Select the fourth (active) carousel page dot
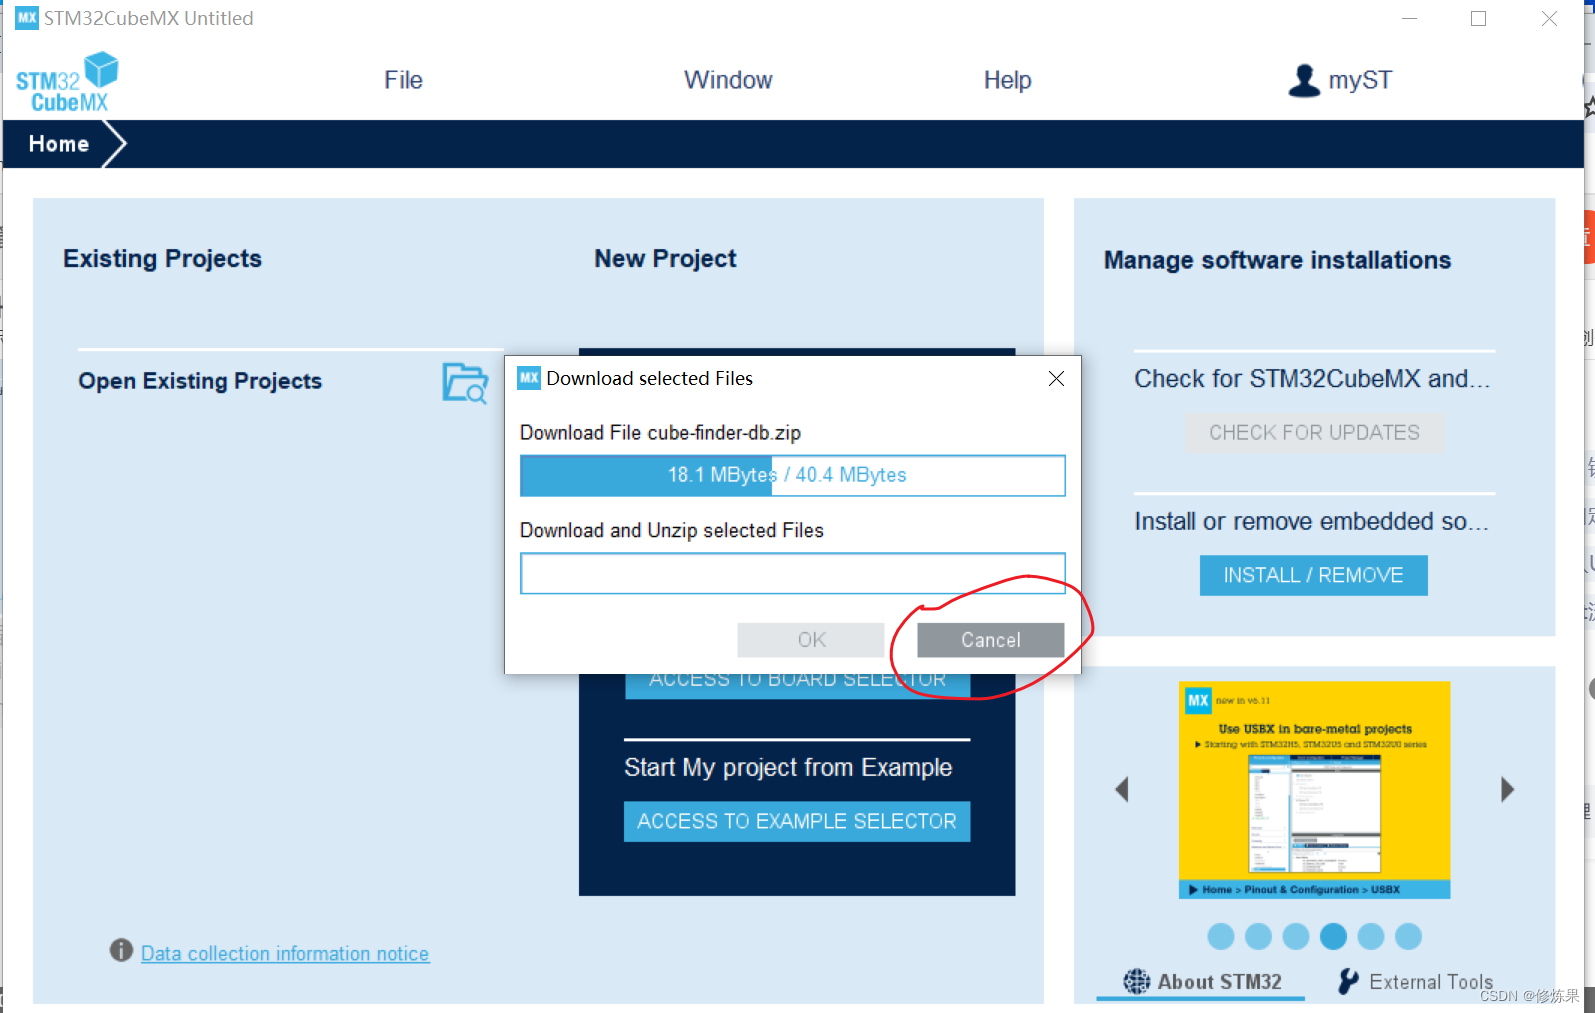The width and height of the screenshot is (1595, 1013). (x=1333, y=936)
